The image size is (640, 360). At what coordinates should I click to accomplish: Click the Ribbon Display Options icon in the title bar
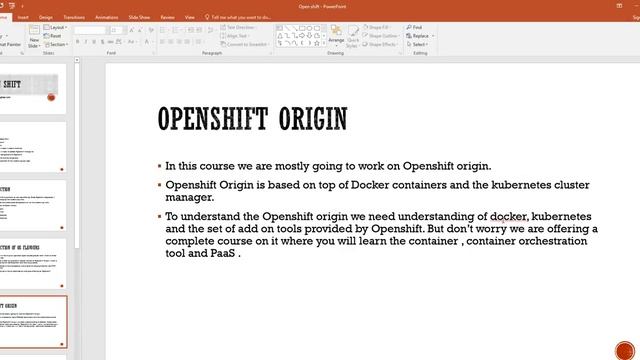tap(619, 6)
